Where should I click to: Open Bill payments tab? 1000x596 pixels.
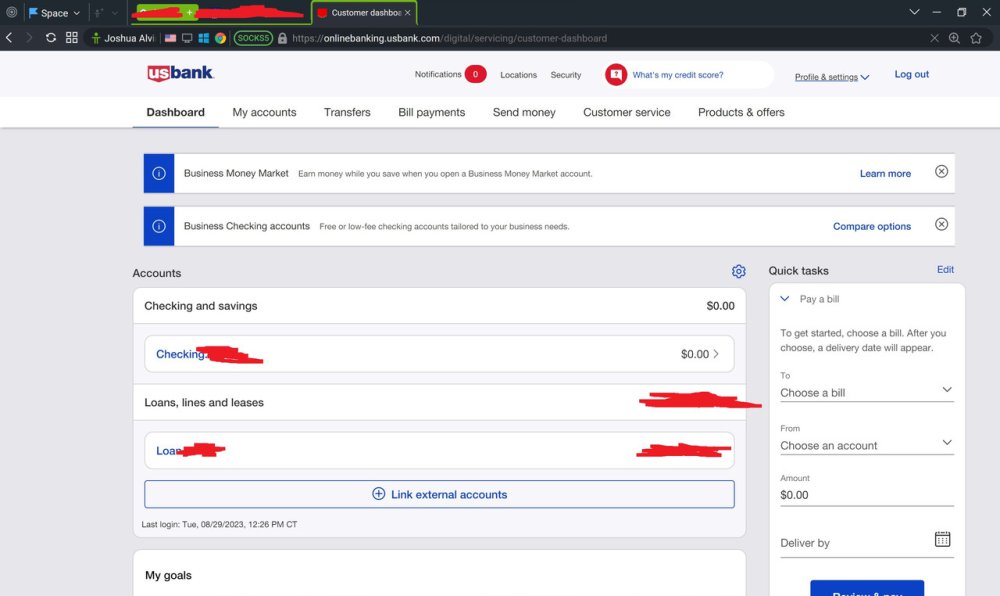click(432, 112)
